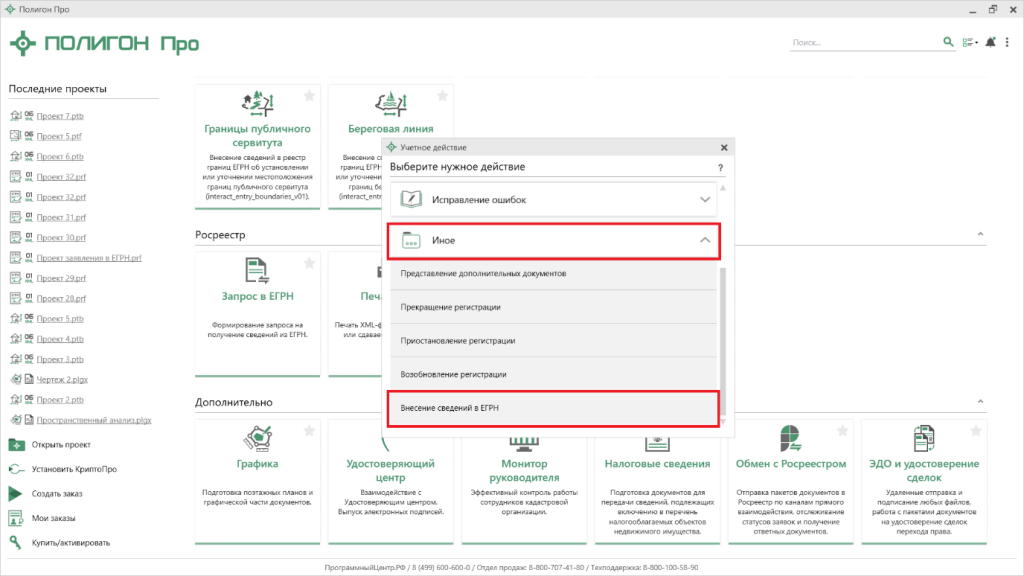Open recent project Проект 5.ptf
The image size is (1024, 576).
pyautogui.click(x=59, y=136)
